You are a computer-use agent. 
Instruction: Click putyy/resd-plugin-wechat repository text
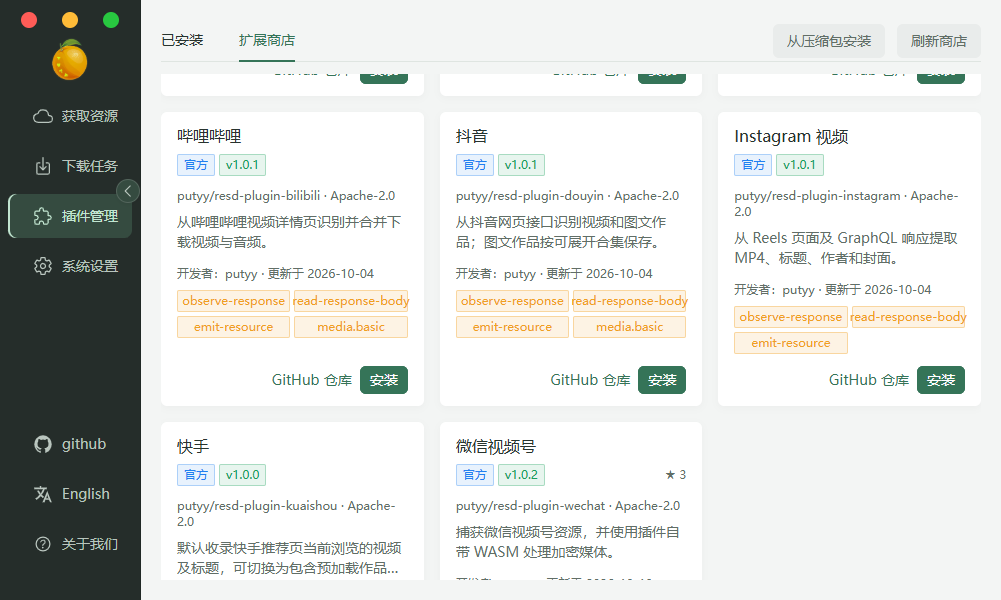pos(531,506)
